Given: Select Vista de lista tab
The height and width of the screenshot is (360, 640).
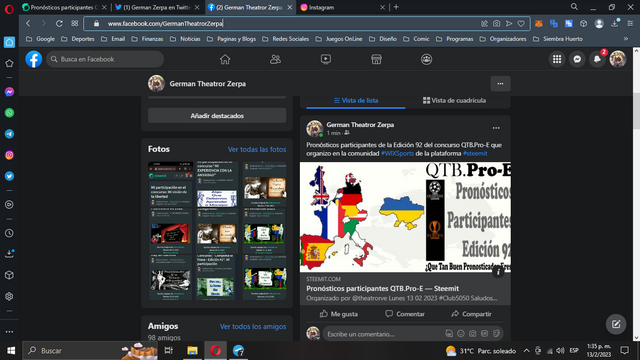Looking at the screenshot, I should pos(356,100).
